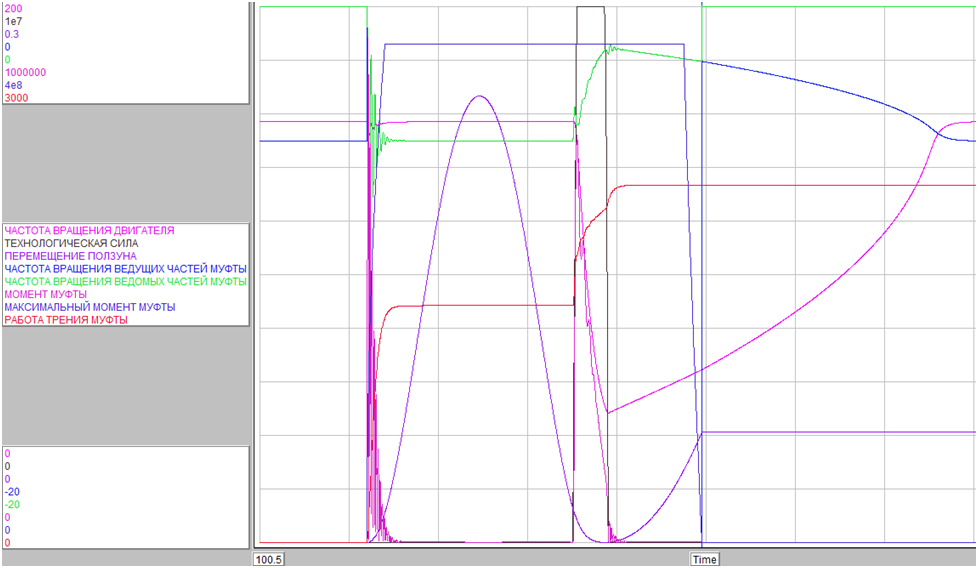This screenshot has height=568, width=978.
Task: Click the ПЕРЕМЕЩЕНИЕ ПОЛЗУНА legend item
Action: point(70,256)
